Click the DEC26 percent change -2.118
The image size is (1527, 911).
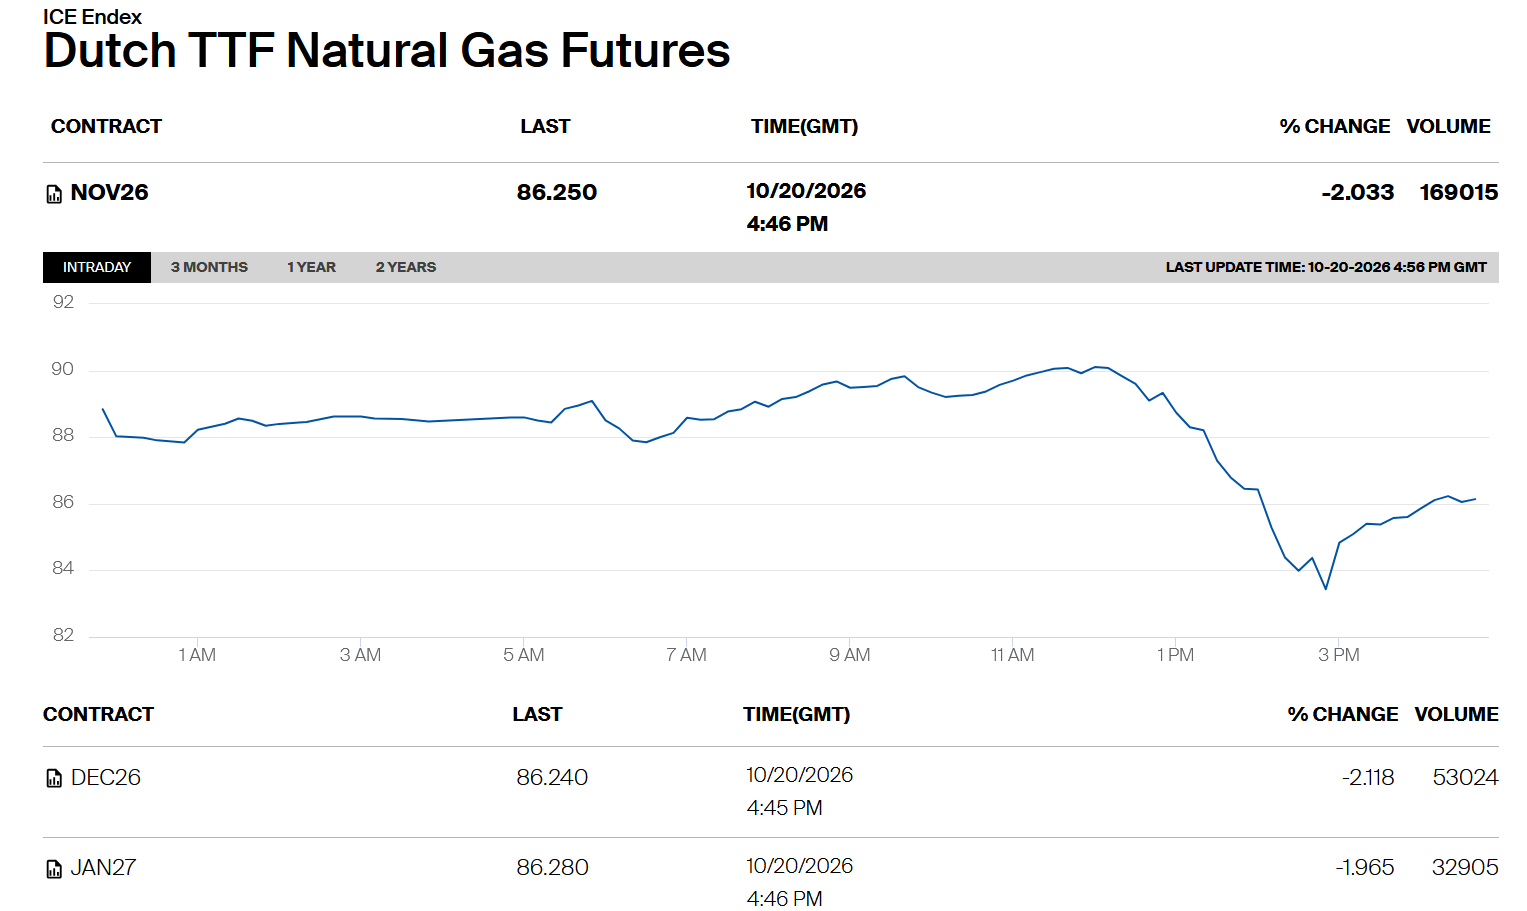(1368, 777)
